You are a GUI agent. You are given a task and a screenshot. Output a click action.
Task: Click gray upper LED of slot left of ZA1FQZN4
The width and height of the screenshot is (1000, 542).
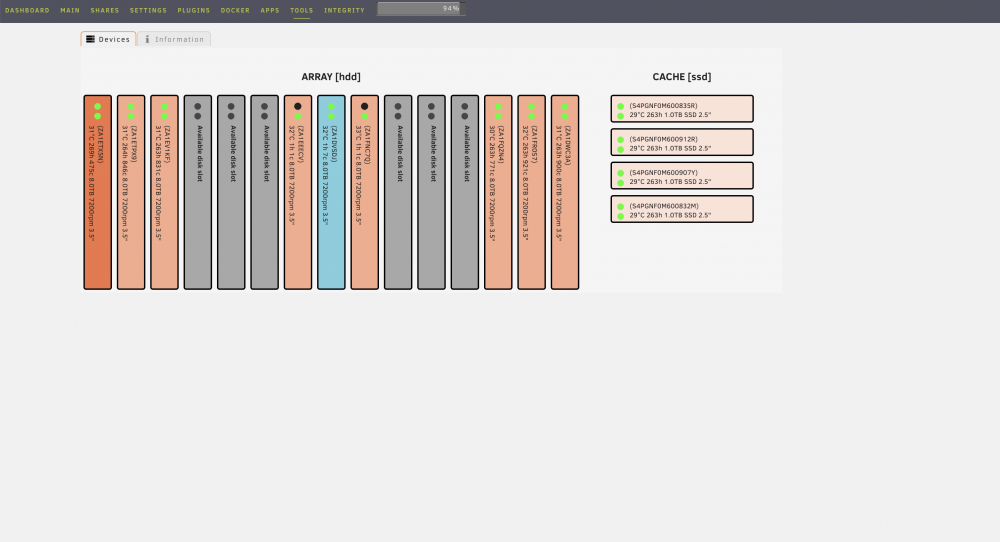(x=465, y=106)
